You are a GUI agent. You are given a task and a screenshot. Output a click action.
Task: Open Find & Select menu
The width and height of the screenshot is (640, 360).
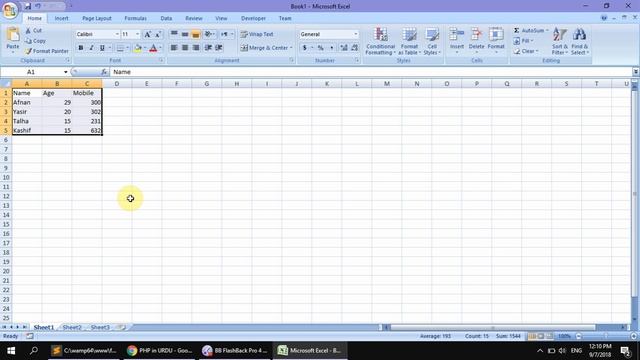[x=580, y=41]
